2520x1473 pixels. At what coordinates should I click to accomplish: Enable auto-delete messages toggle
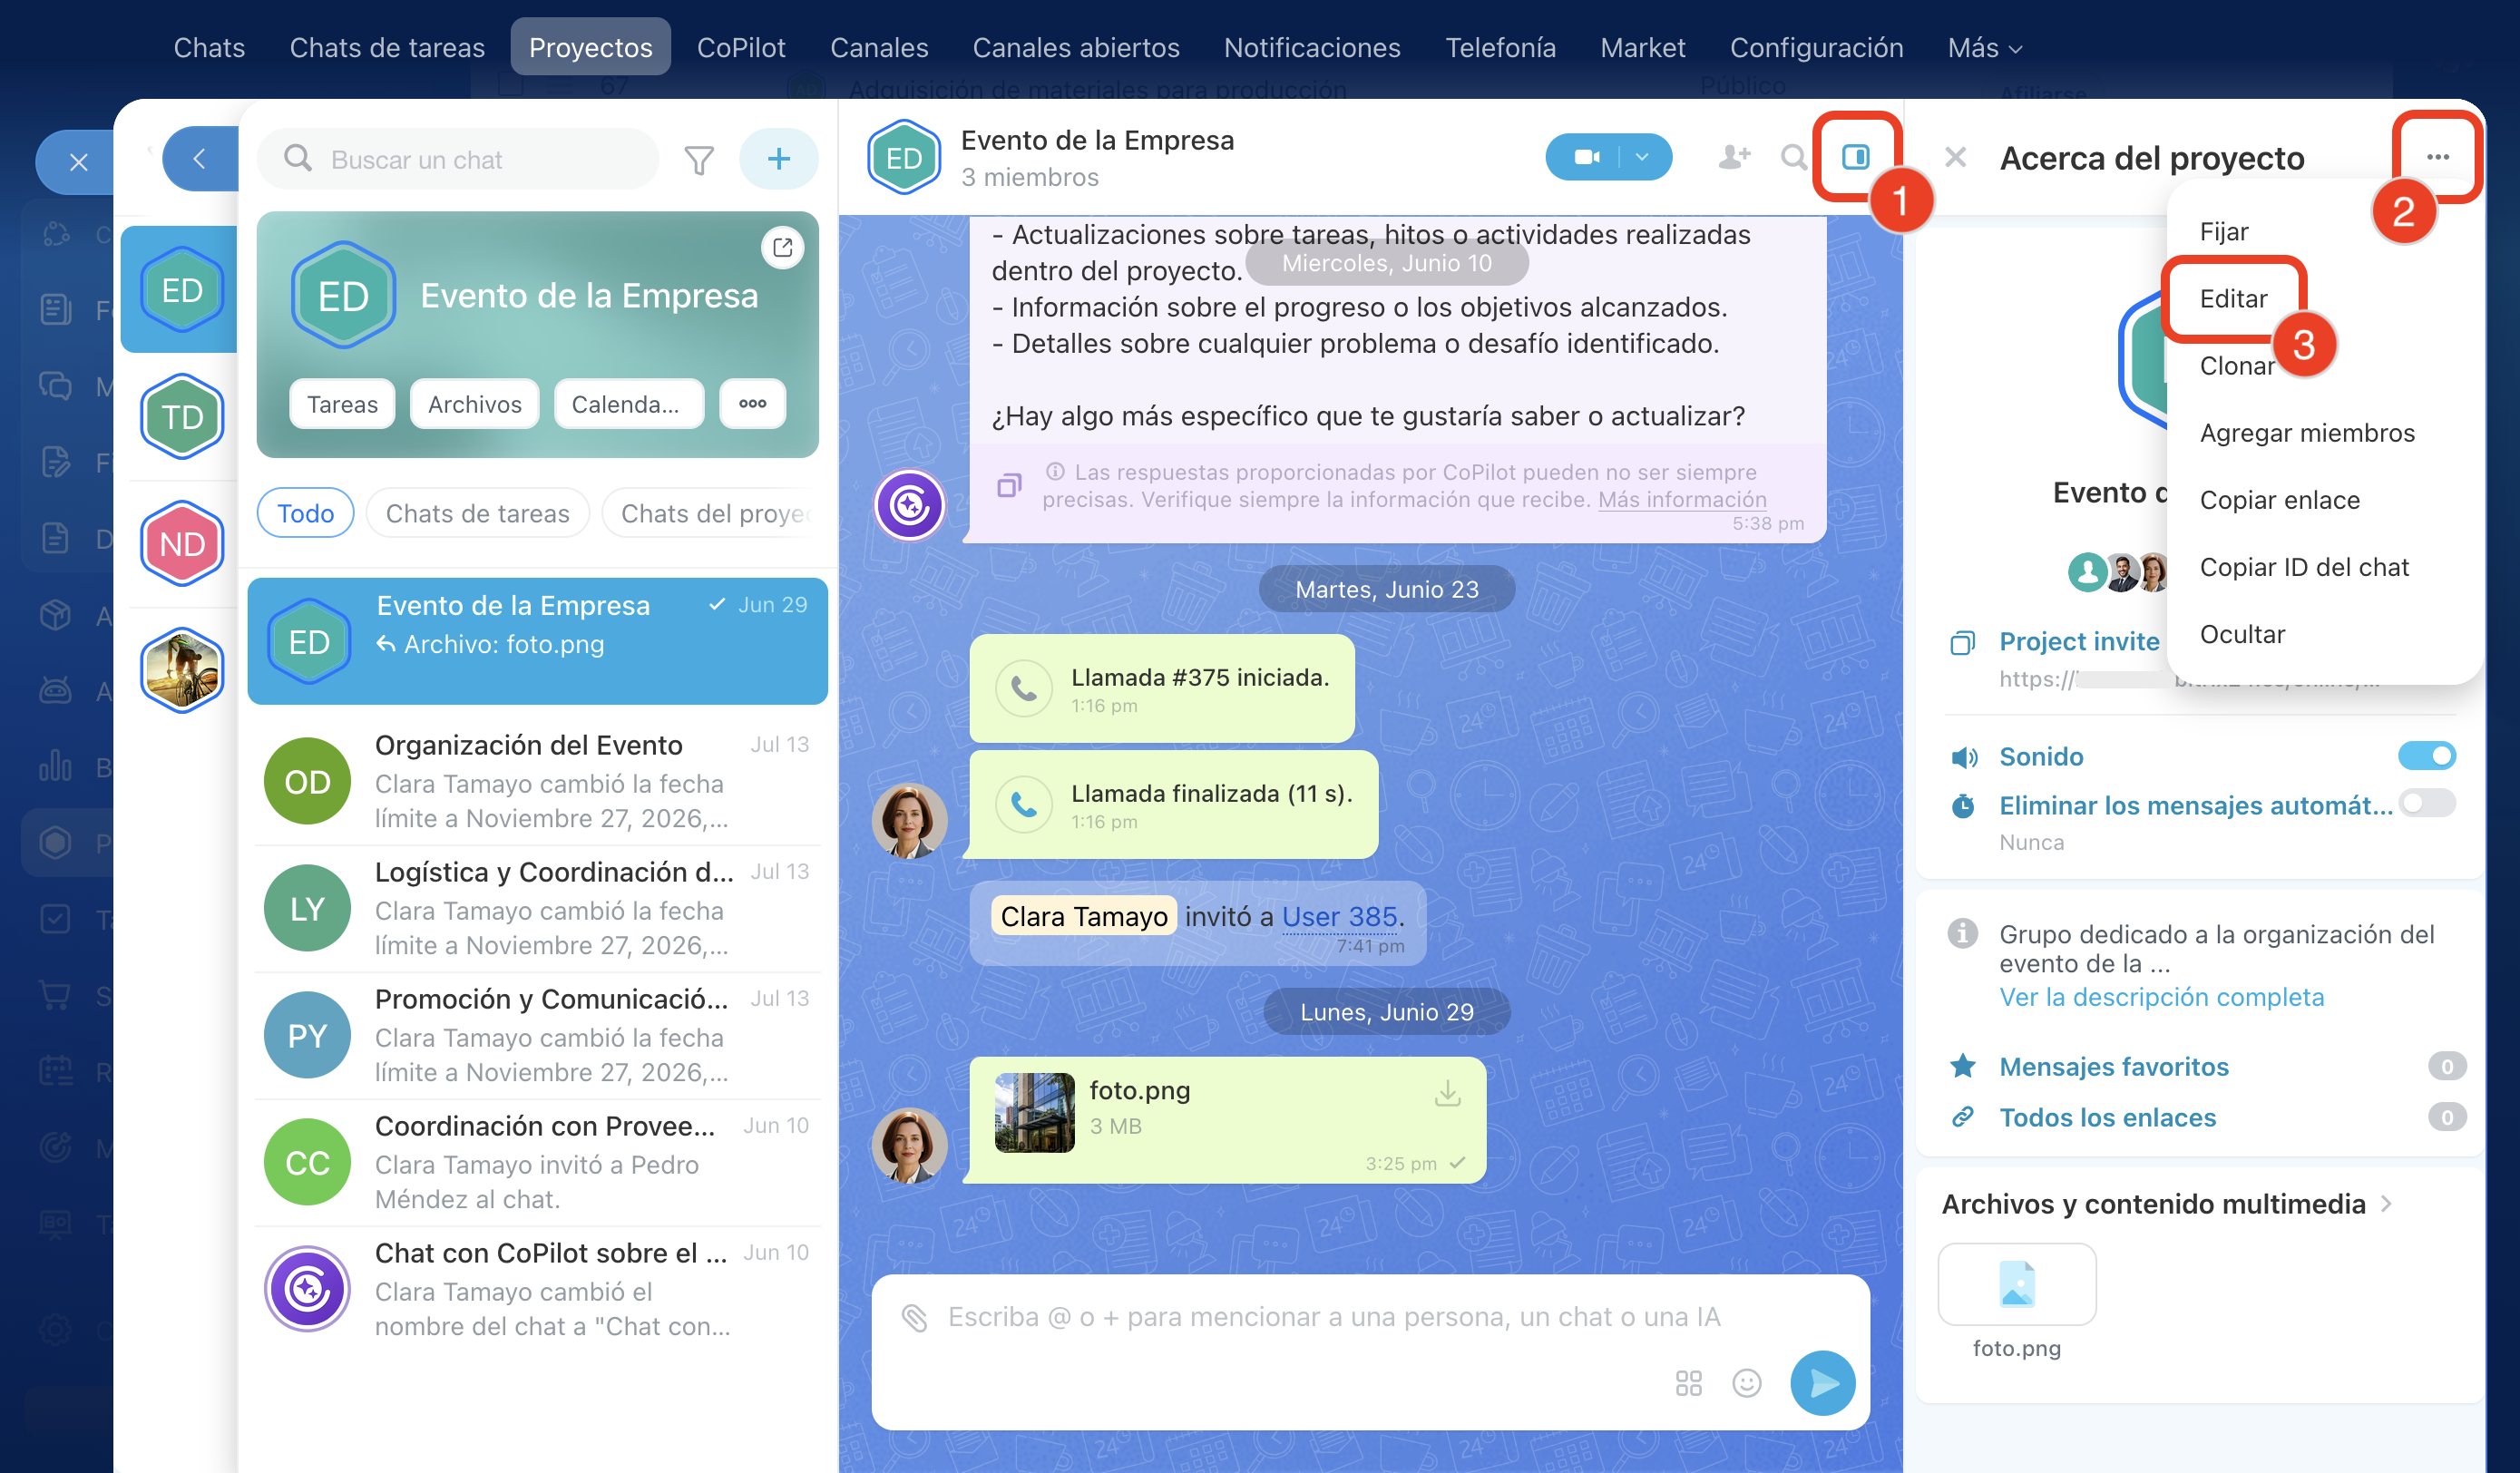point(2427,803)
